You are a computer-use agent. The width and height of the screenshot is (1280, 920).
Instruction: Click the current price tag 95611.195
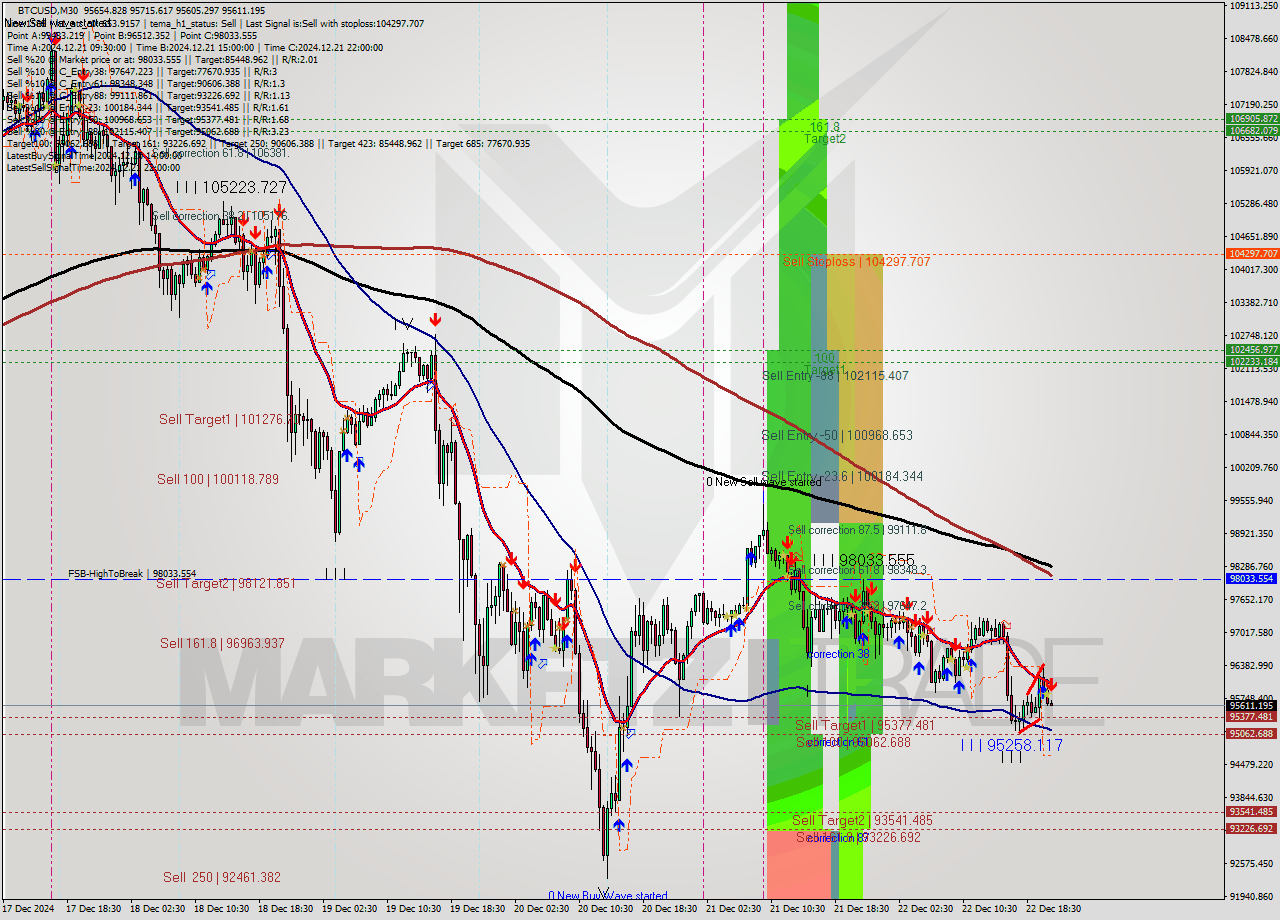[1253, 706]
